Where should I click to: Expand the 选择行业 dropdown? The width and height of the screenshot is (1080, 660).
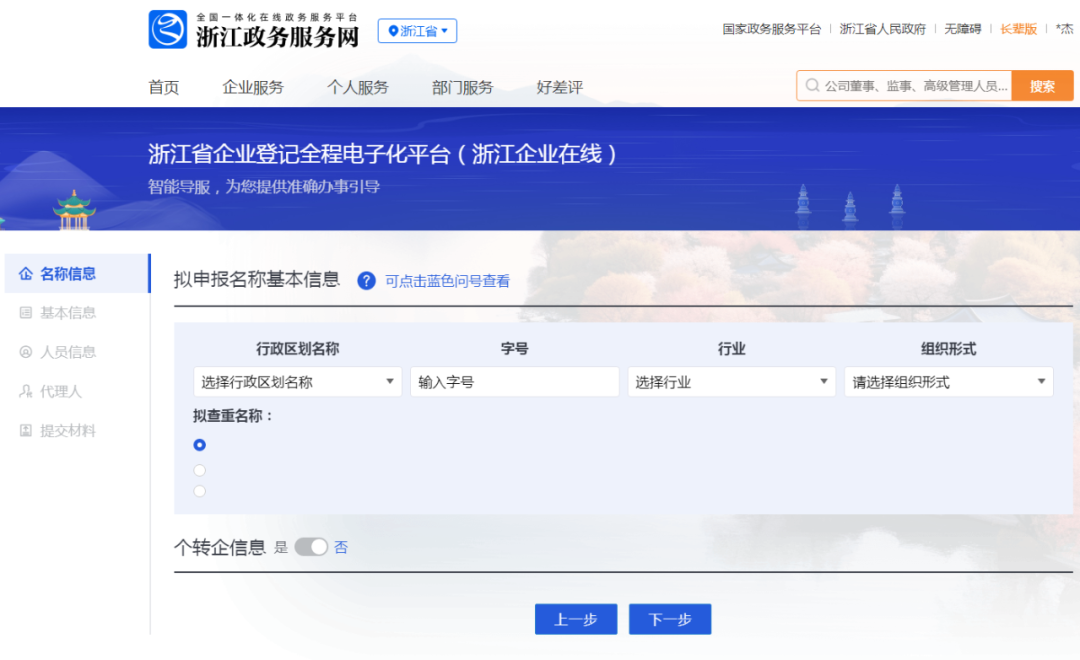coord(731,381)
